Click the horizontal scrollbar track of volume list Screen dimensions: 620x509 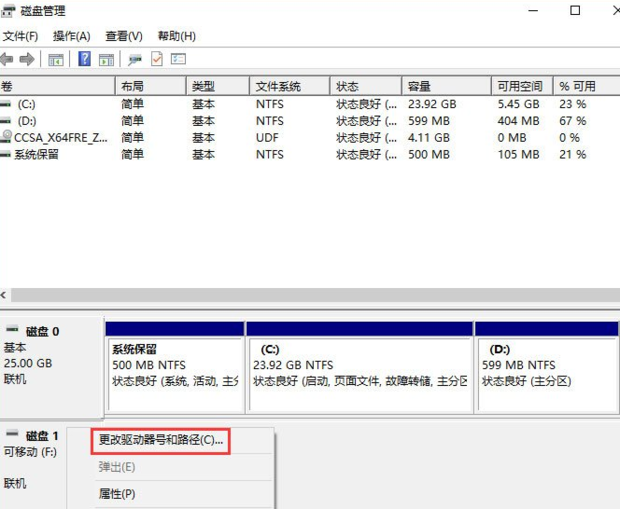[x=316, y=295]
